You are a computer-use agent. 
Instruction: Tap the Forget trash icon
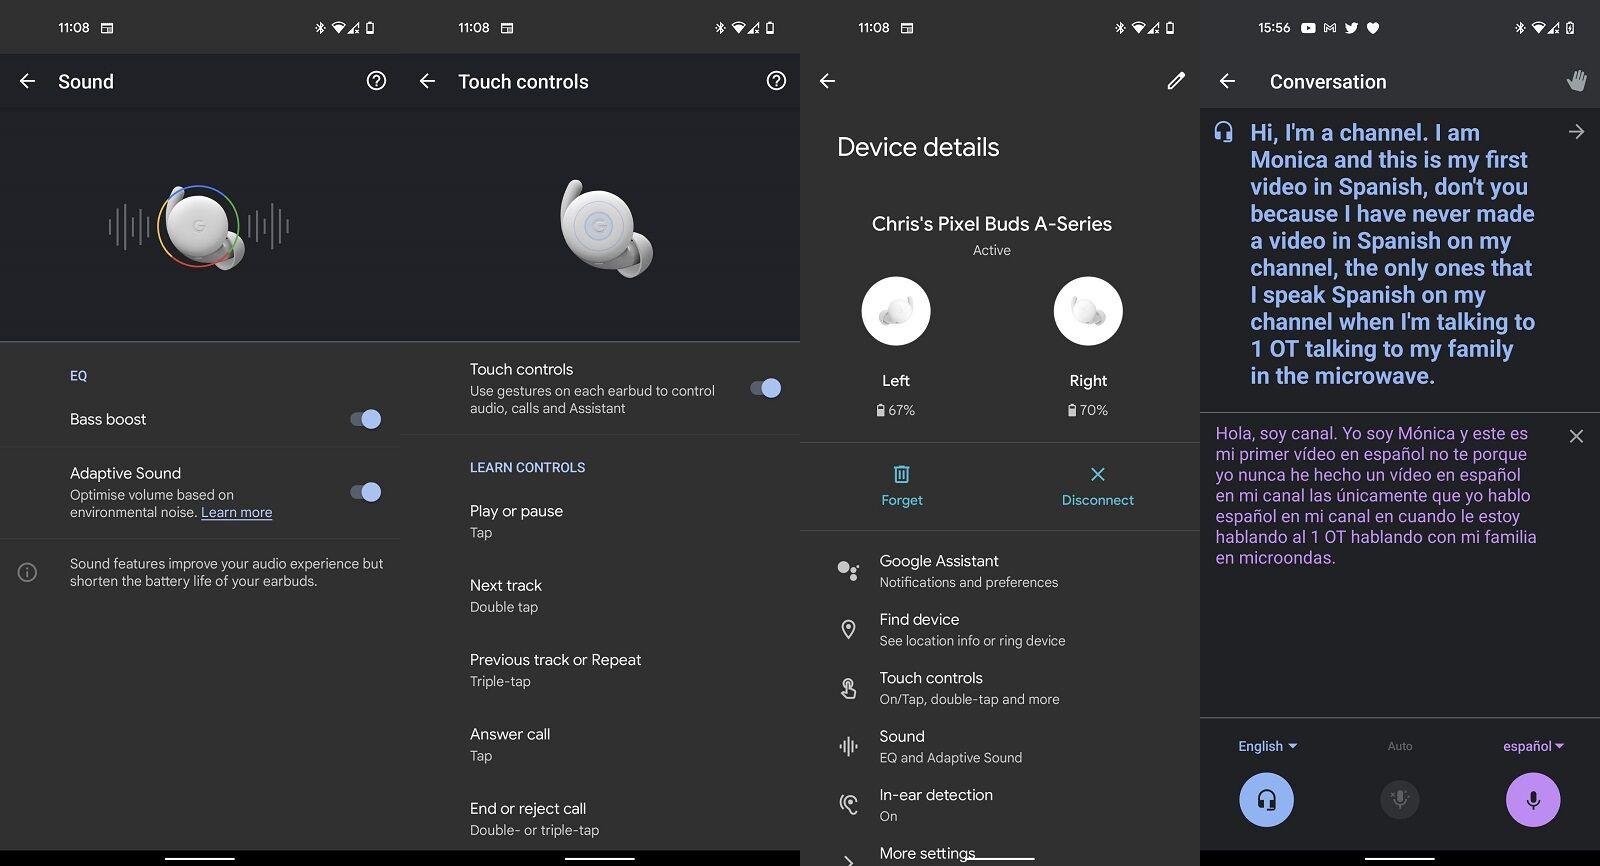[x=901, y=474]
